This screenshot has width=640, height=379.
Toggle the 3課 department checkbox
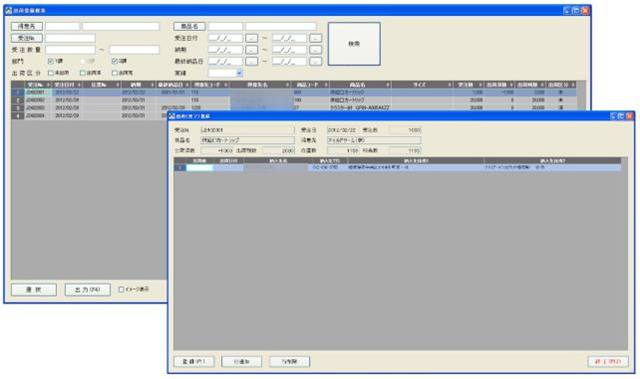(x=115, y=61)
